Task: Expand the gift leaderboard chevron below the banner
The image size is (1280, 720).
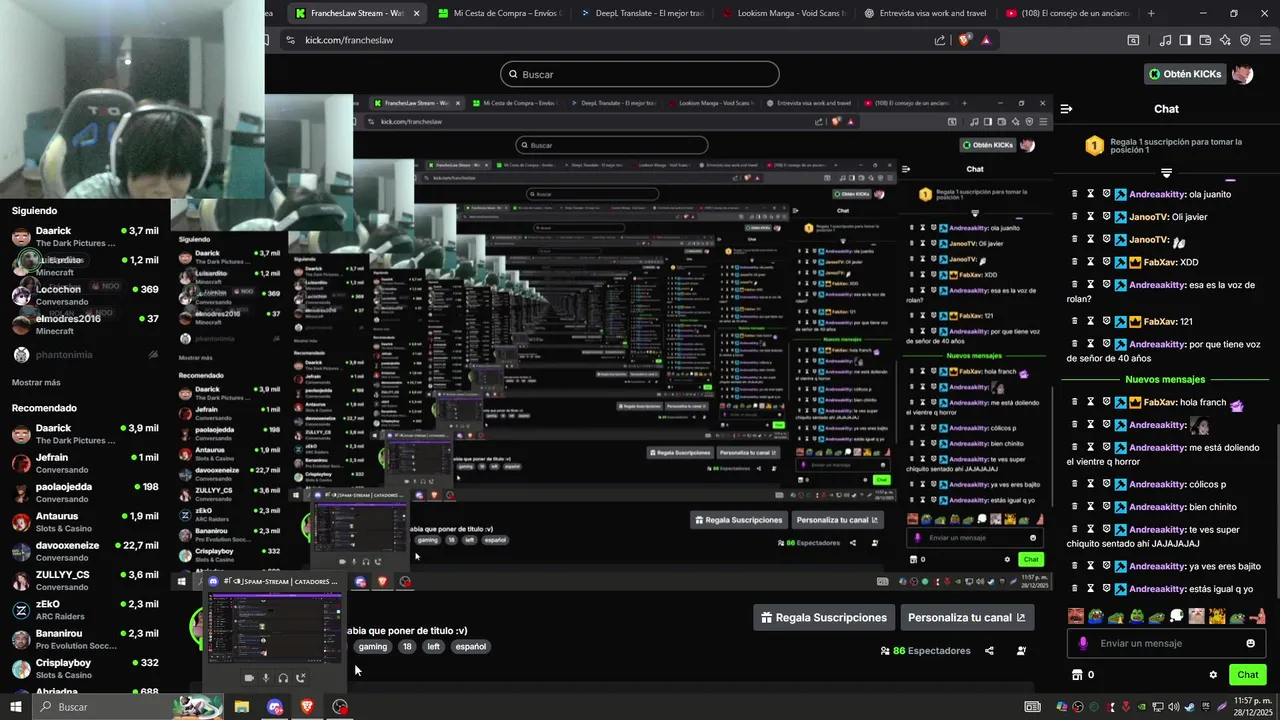Action: coord(1166,173)
